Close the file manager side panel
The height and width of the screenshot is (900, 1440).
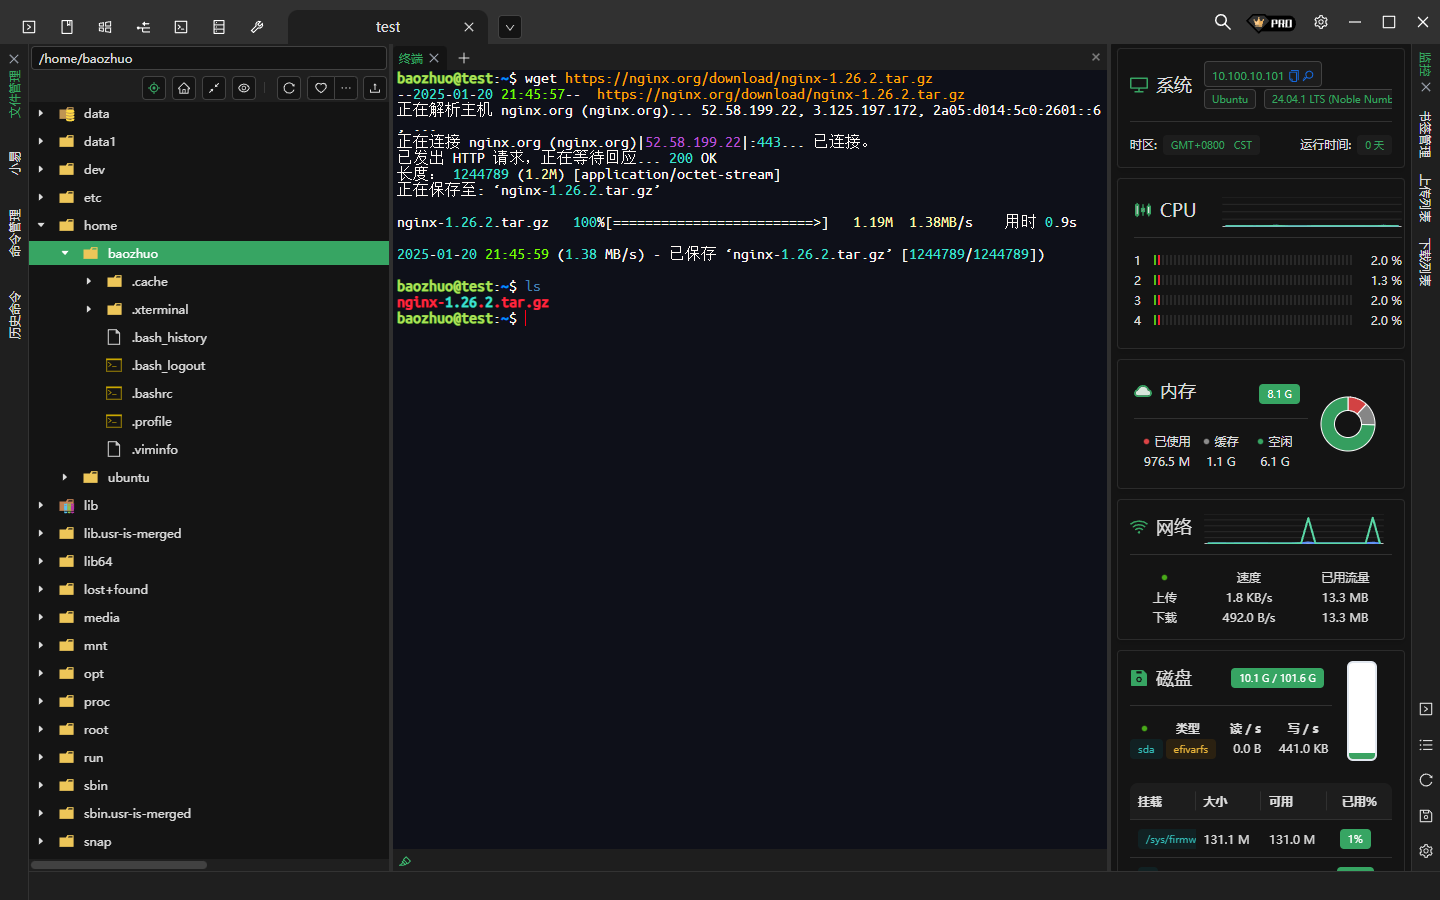click(14, 59)
